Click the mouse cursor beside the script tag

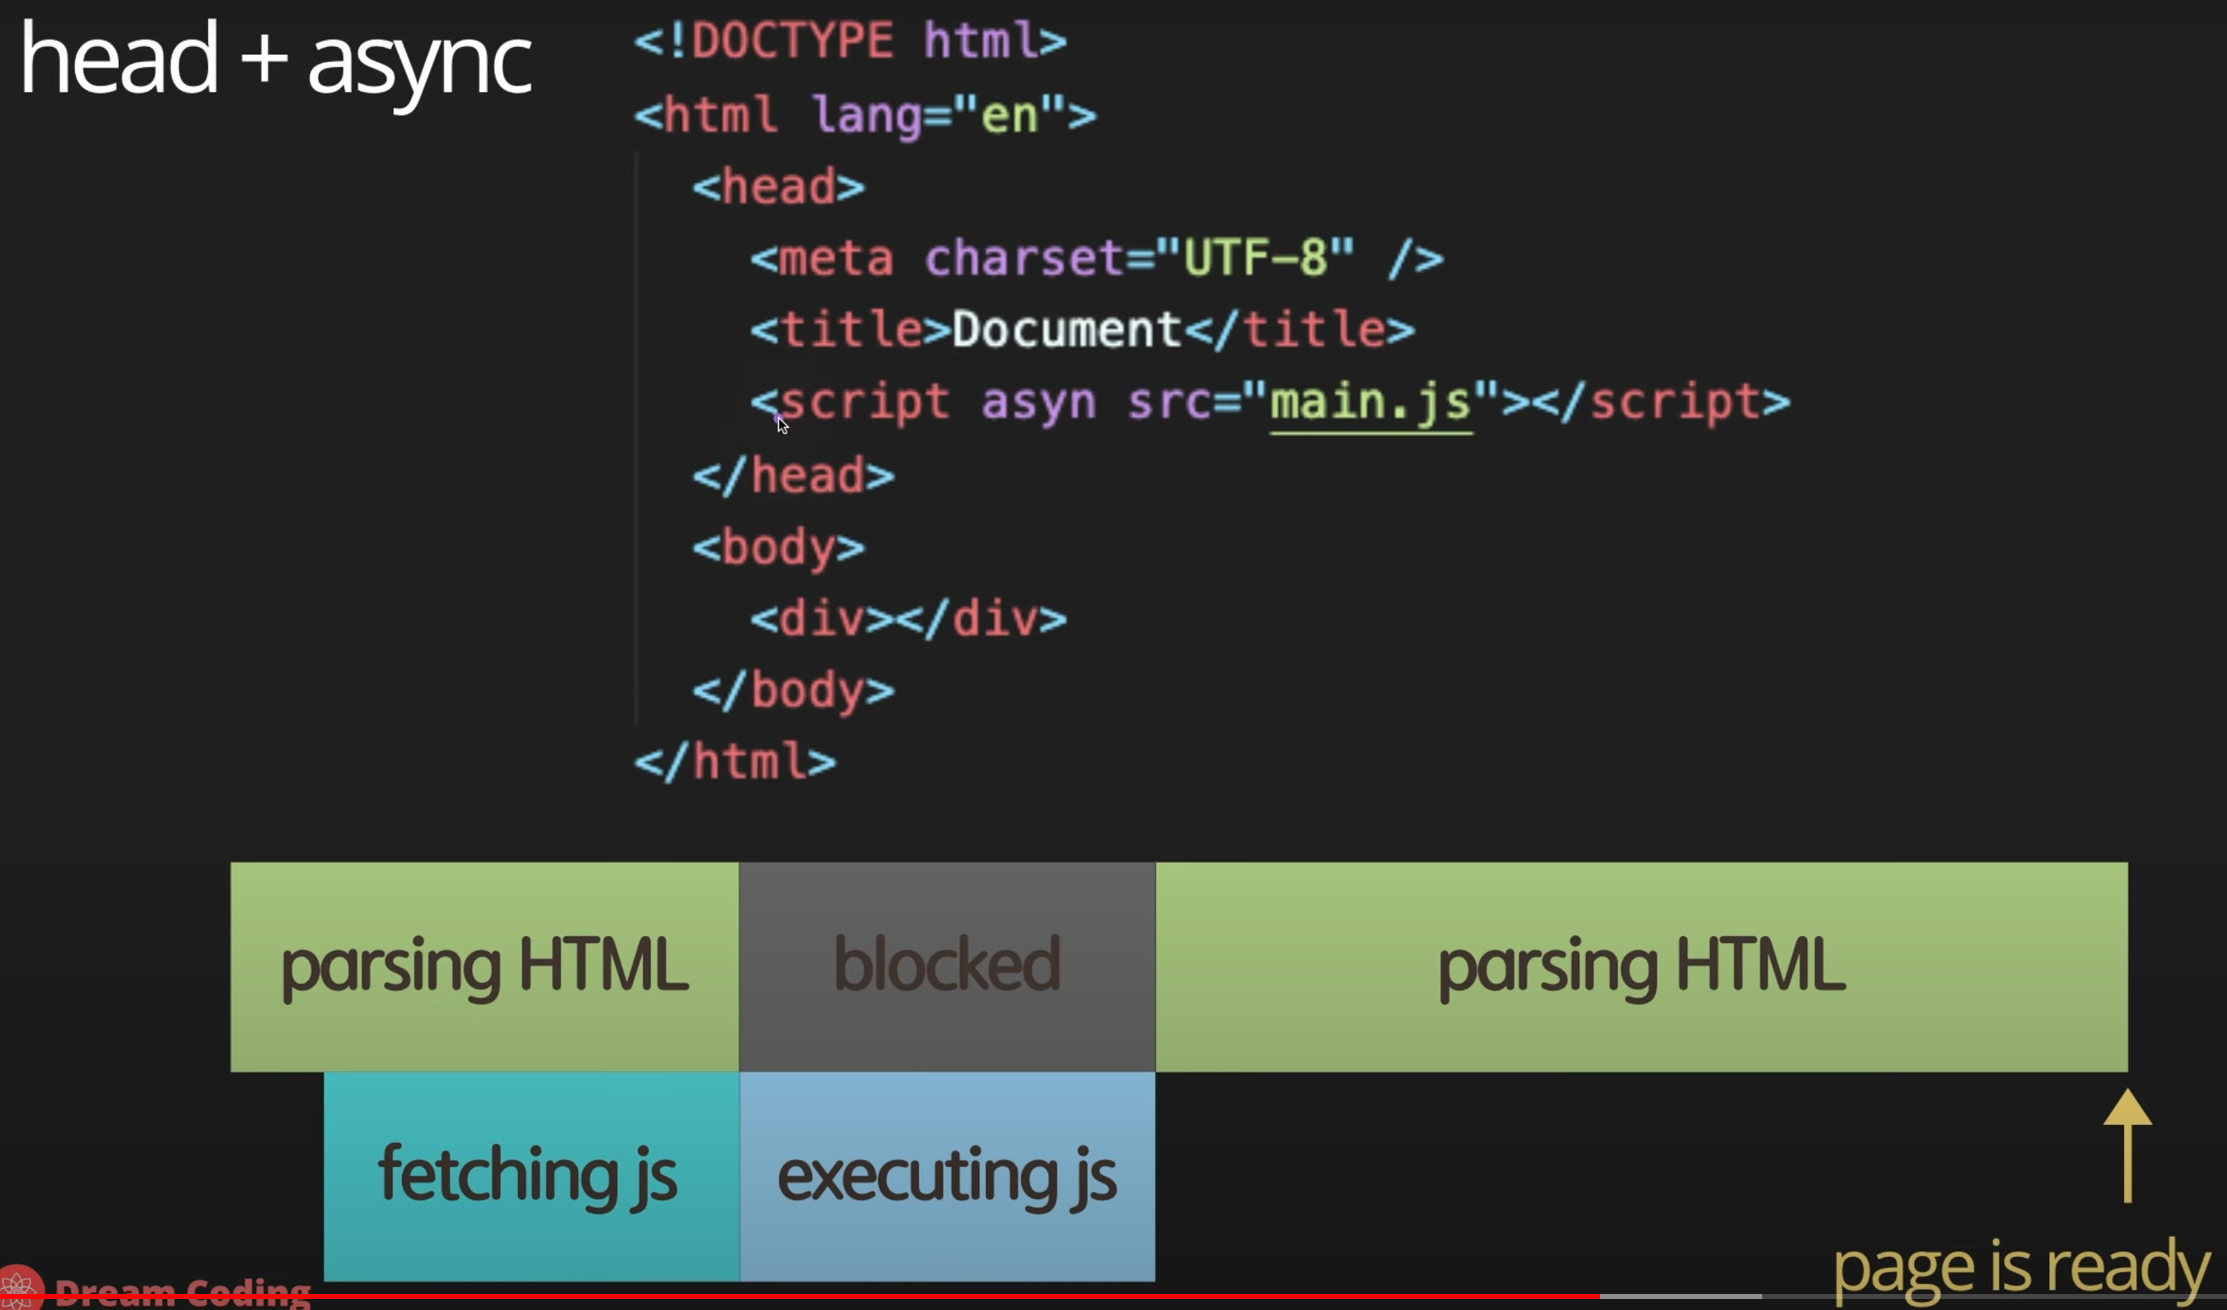point(782,426)
